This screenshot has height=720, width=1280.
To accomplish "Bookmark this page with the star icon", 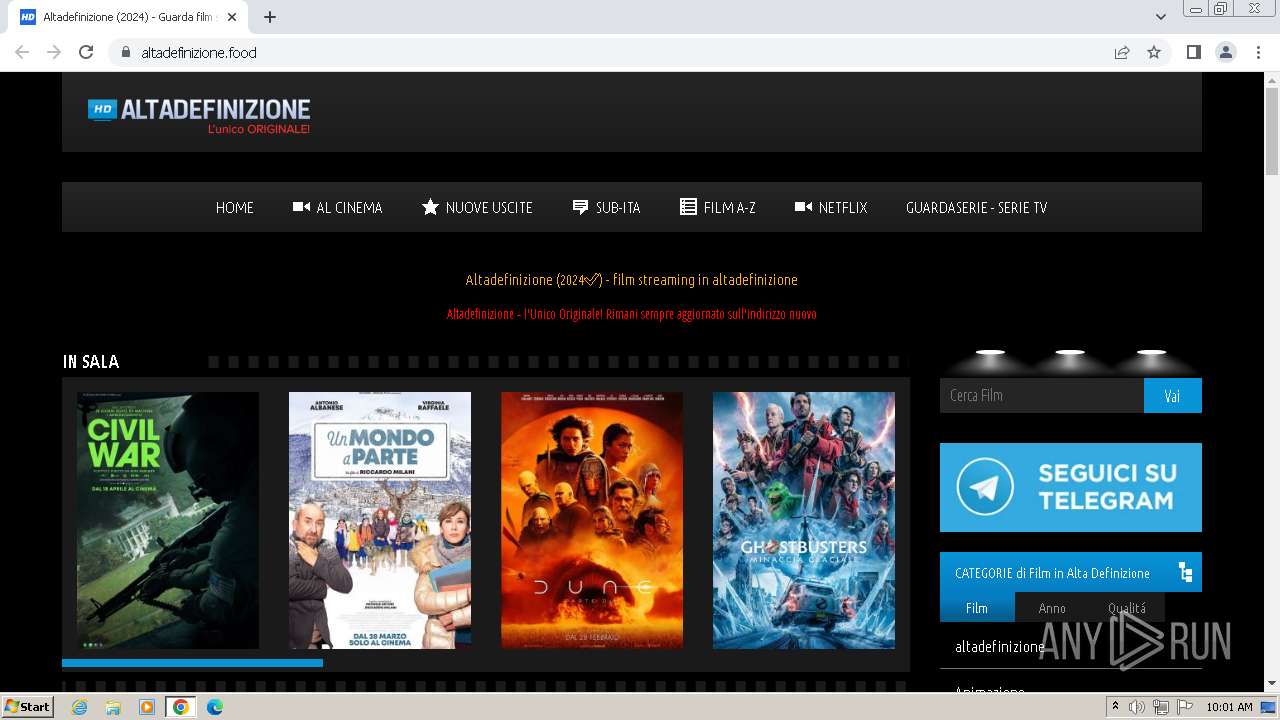I will coord(1154,52).
